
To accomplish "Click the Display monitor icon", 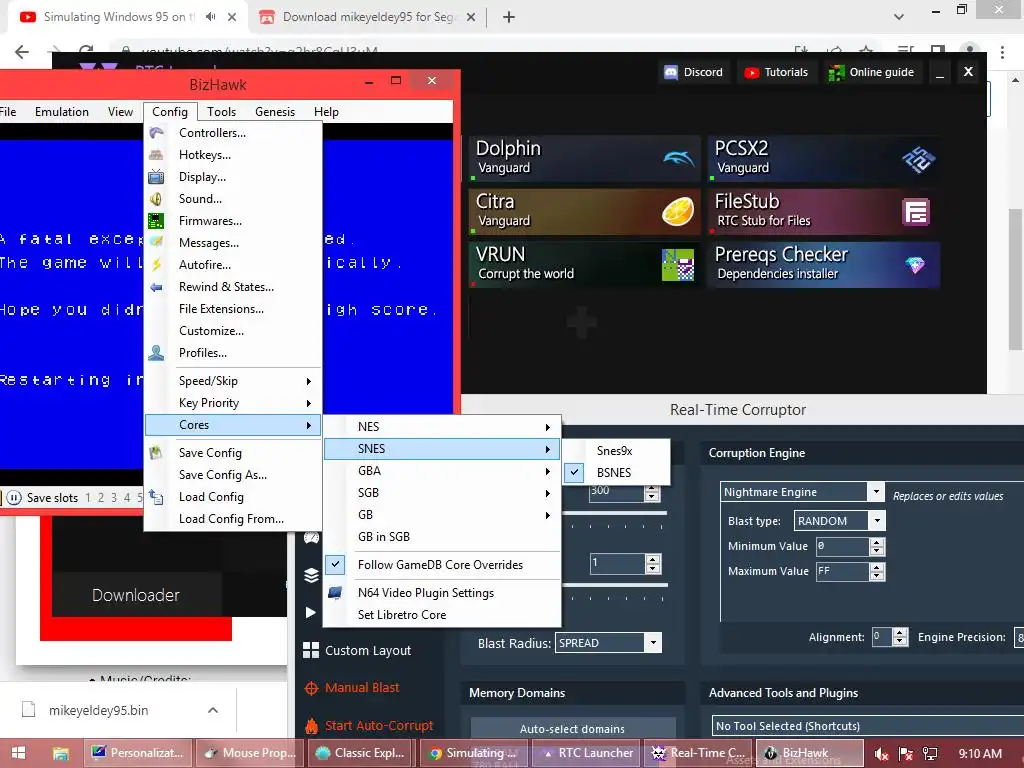I will click(x=156, y=177).
